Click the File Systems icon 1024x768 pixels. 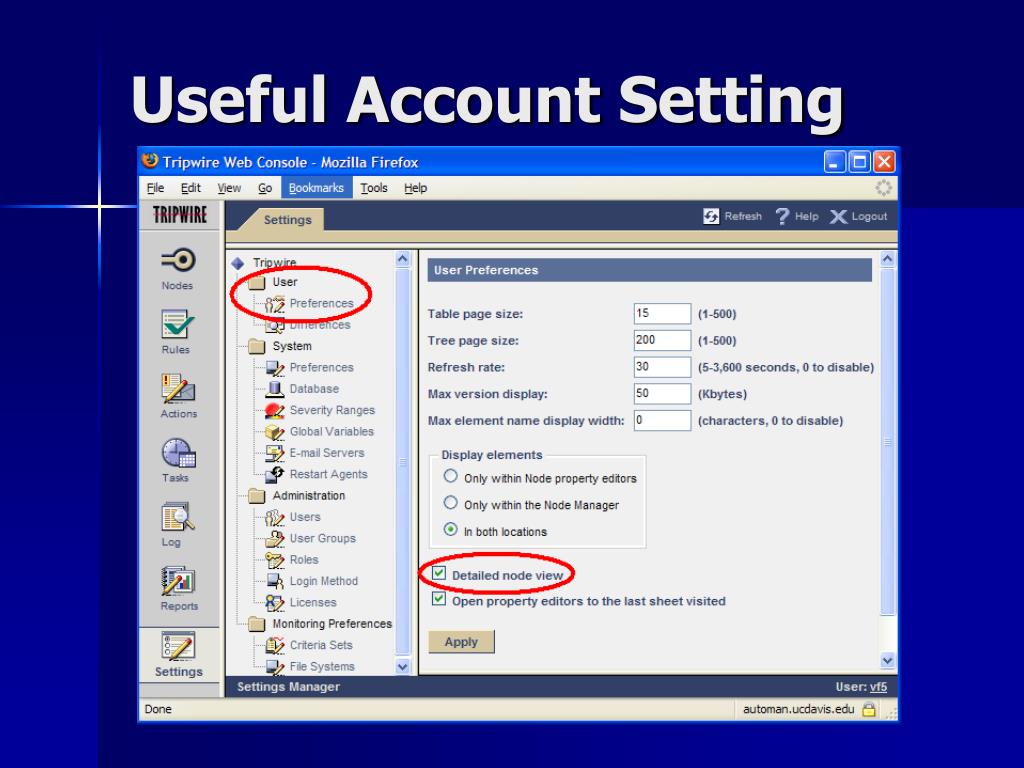point(275,667)
